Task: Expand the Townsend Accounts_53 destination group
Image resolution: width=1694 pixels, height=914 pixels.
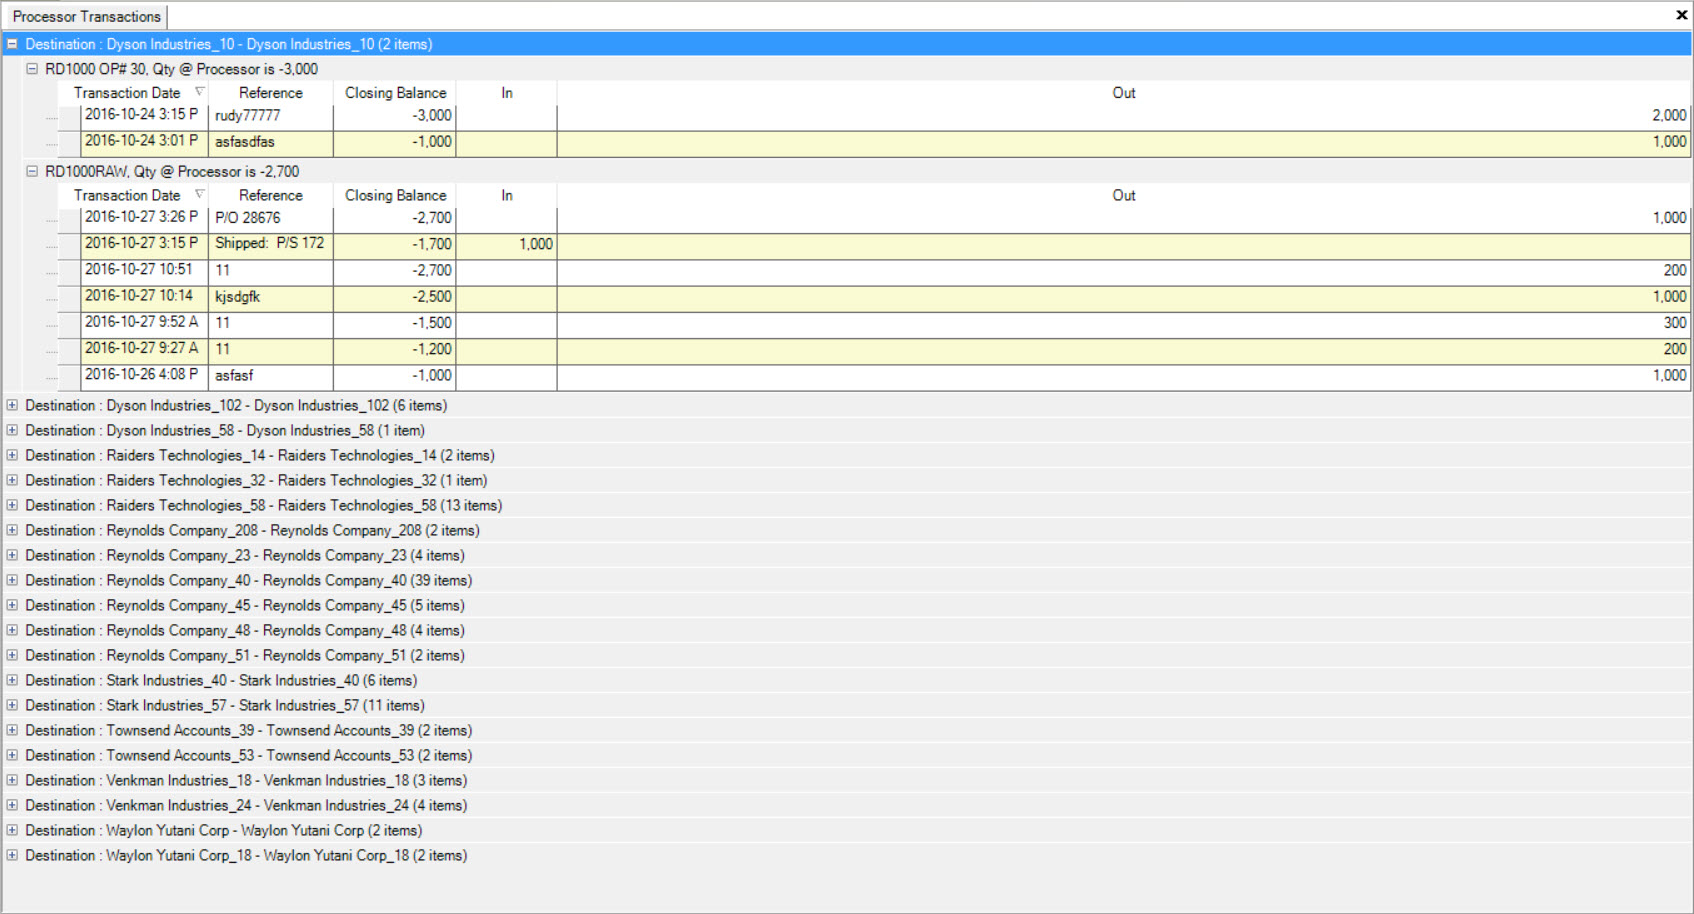Action: point(12,755)
